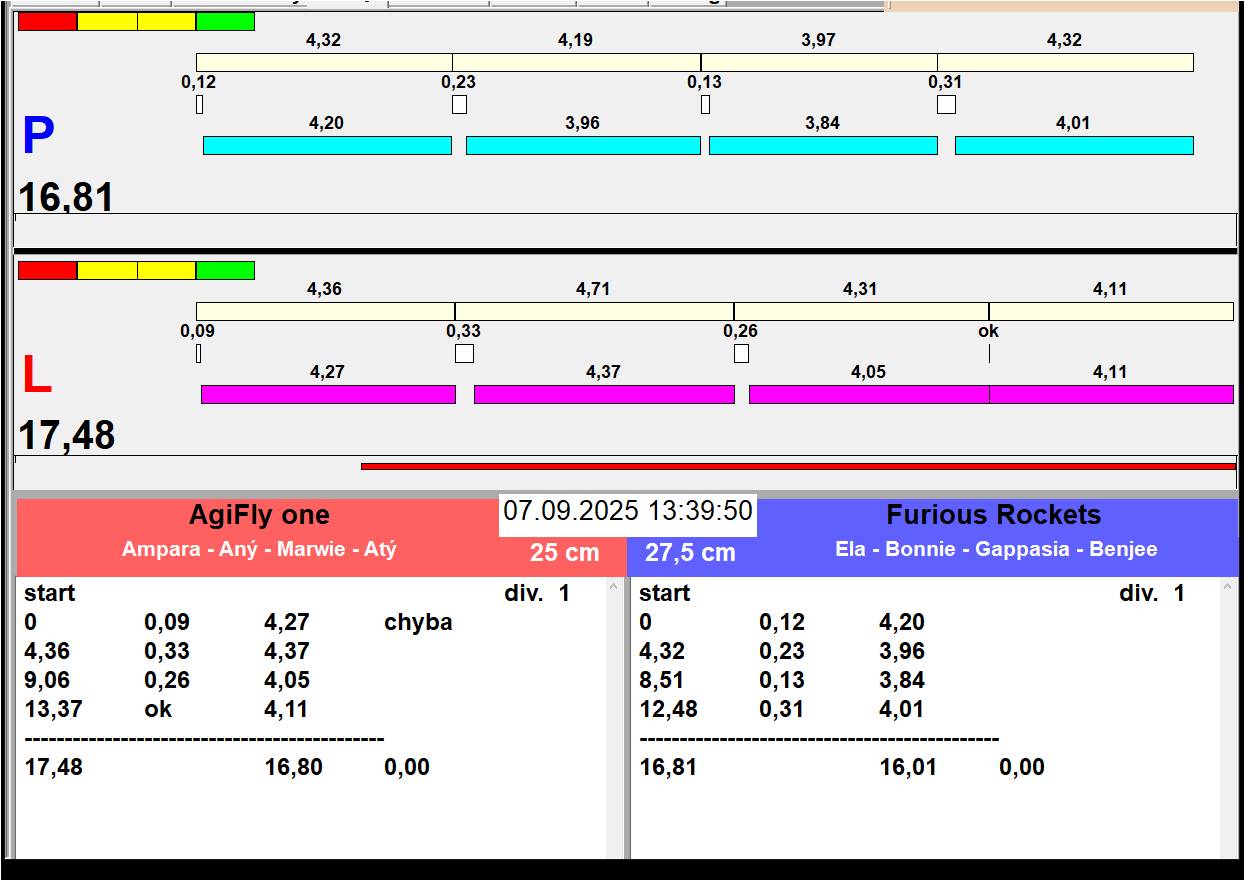Click the 3,96 run time in Furious Rockets table
This screenshot has height=880, width=1244.
pyautogui.click(x=902, y=651)
